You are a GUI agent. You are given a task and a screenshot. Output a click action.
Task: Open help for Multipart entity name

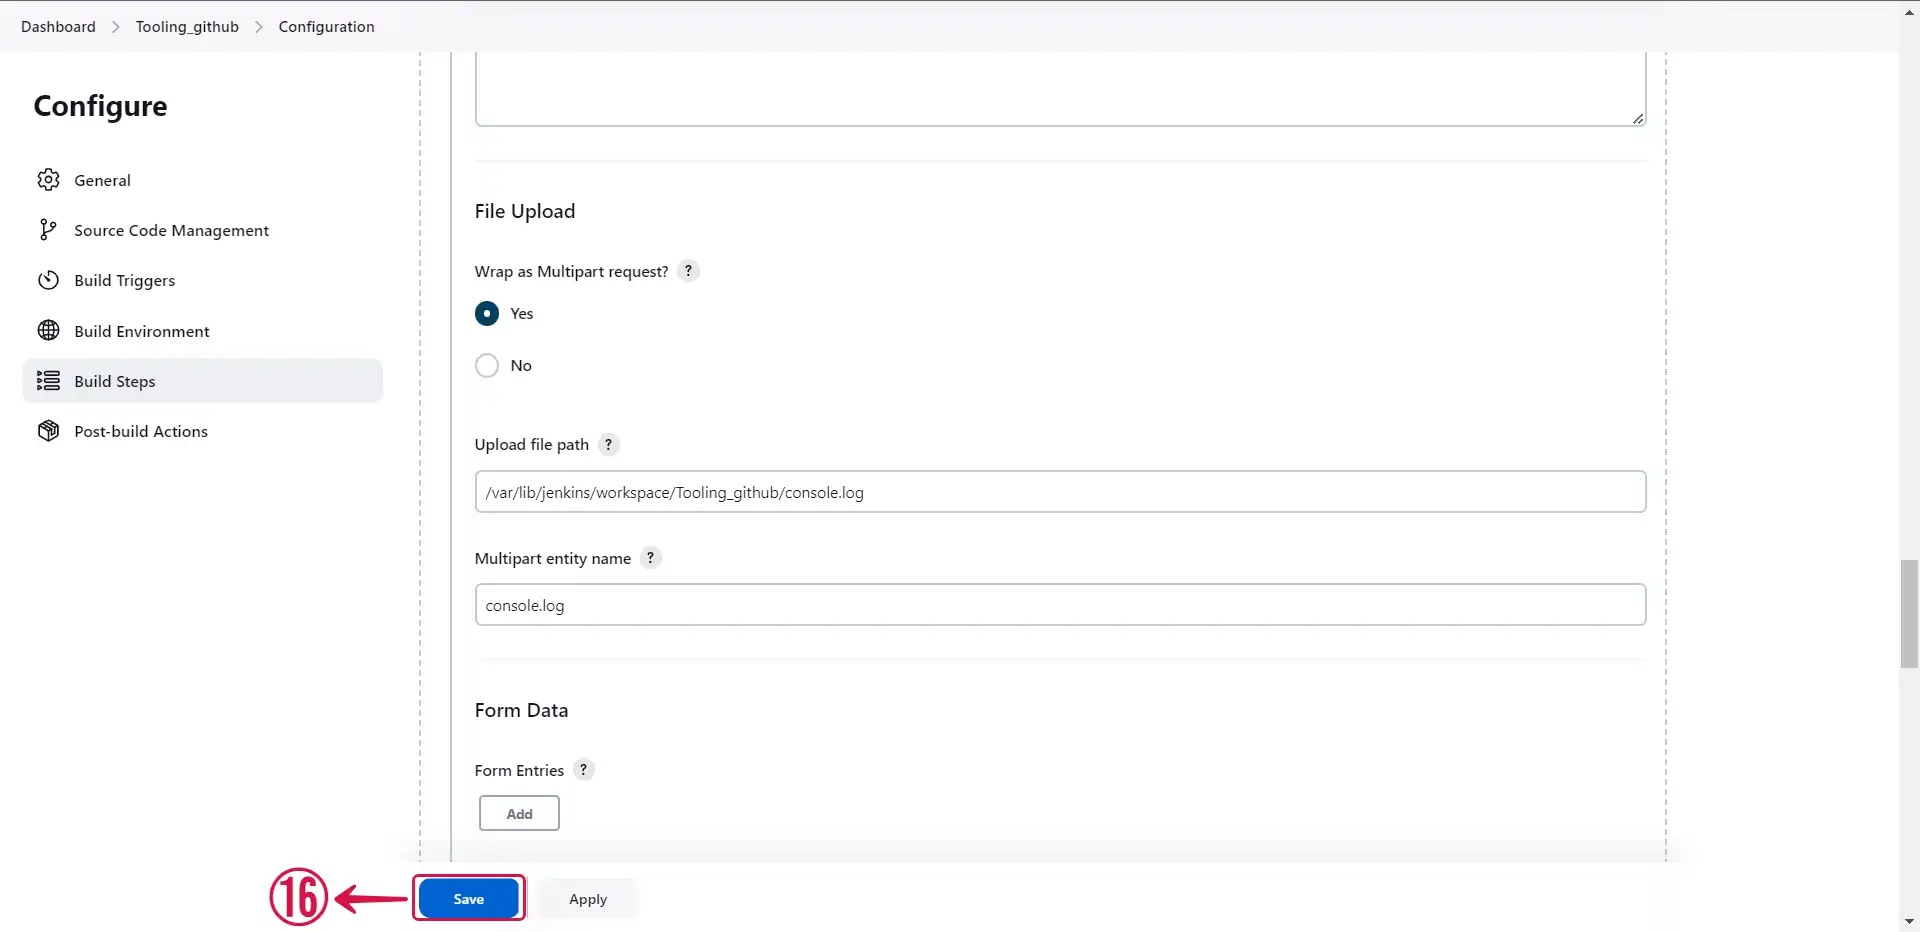click(650, 558)
